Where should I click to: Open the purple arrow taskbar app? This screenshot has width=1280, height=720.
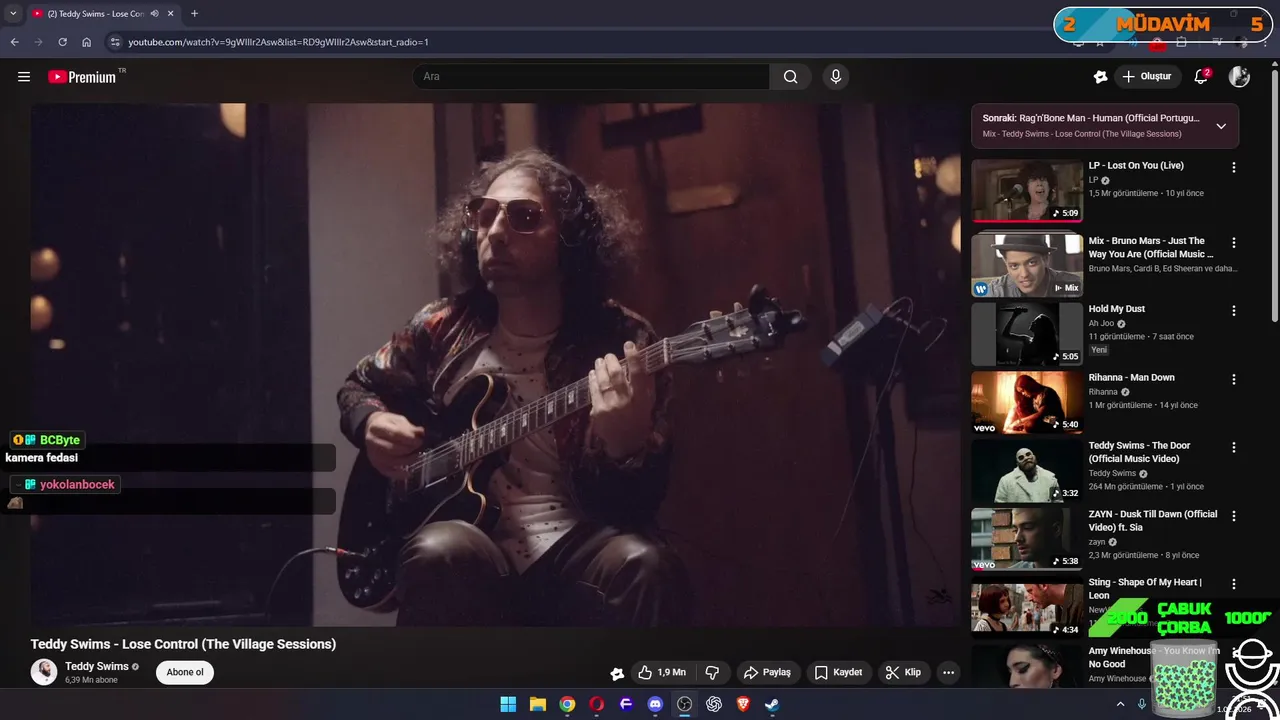point(626,704)
